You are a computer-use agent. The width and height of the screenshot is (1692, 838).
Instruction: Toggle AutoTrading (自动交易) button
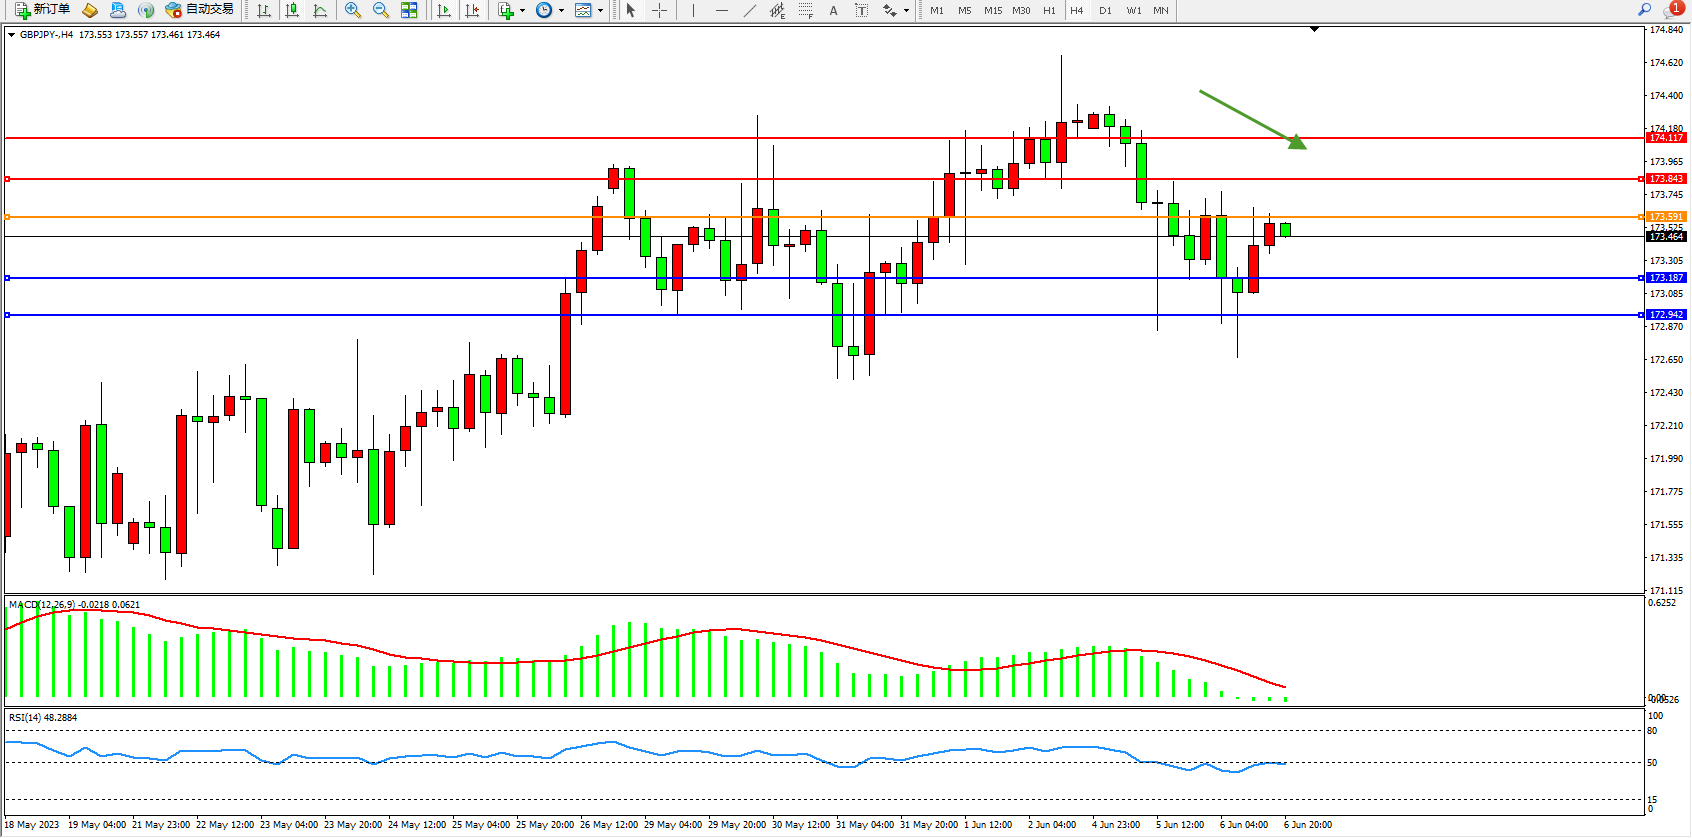(199, 10)
